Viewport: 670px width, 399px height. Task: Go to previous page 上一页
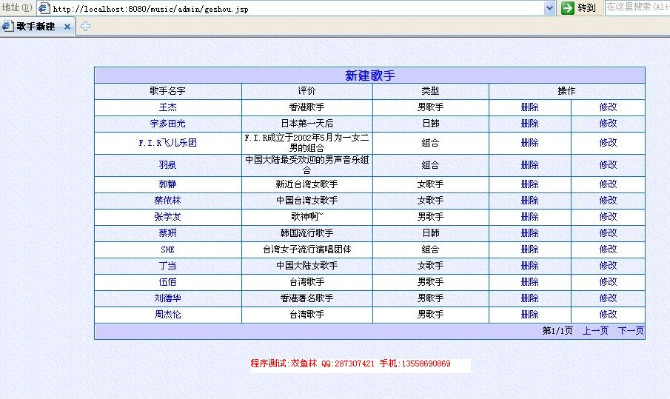pyautogui.click(x=595, y=331)
